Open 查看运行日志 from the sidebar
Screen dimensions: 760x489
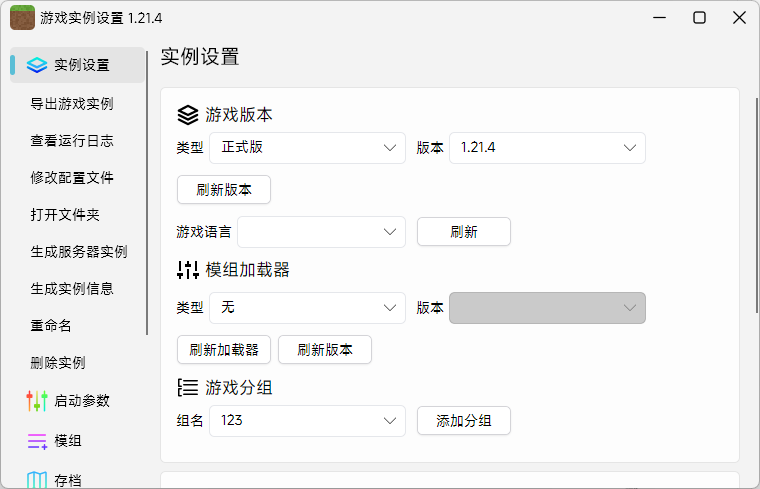[x=72, y=141]
